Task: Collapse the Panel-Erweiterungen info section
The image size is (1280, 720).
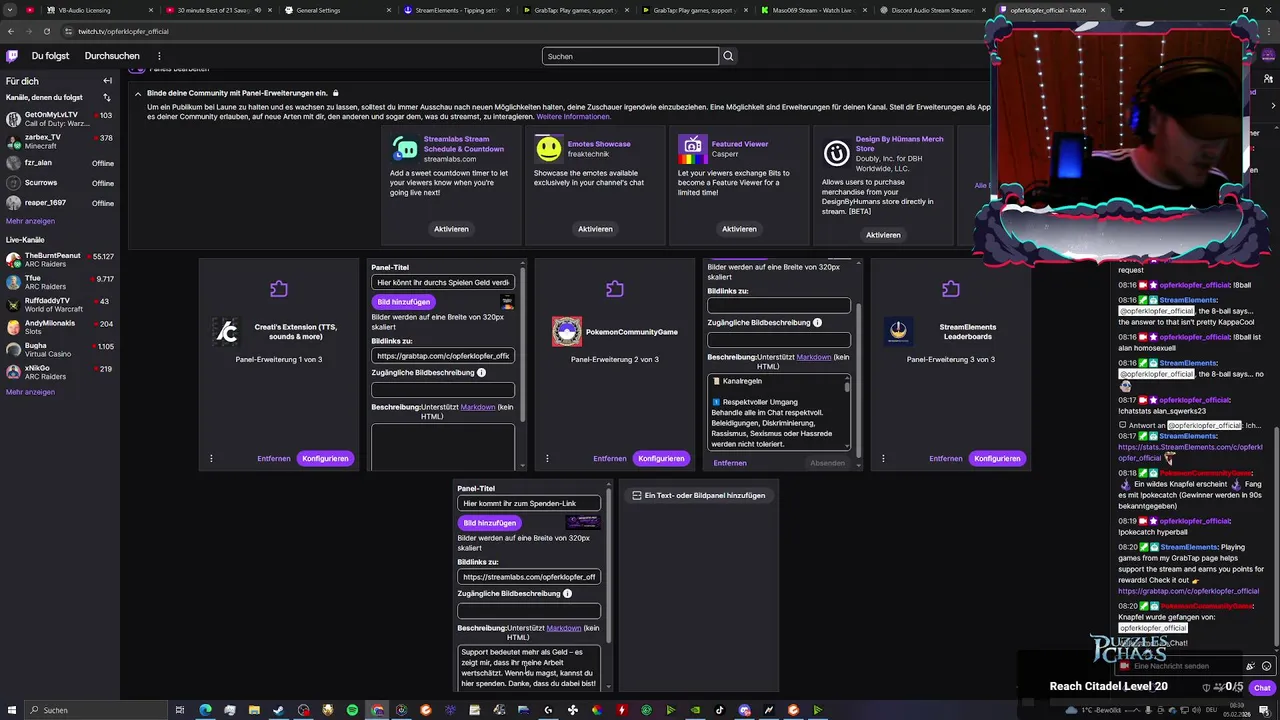Action: 138,94
